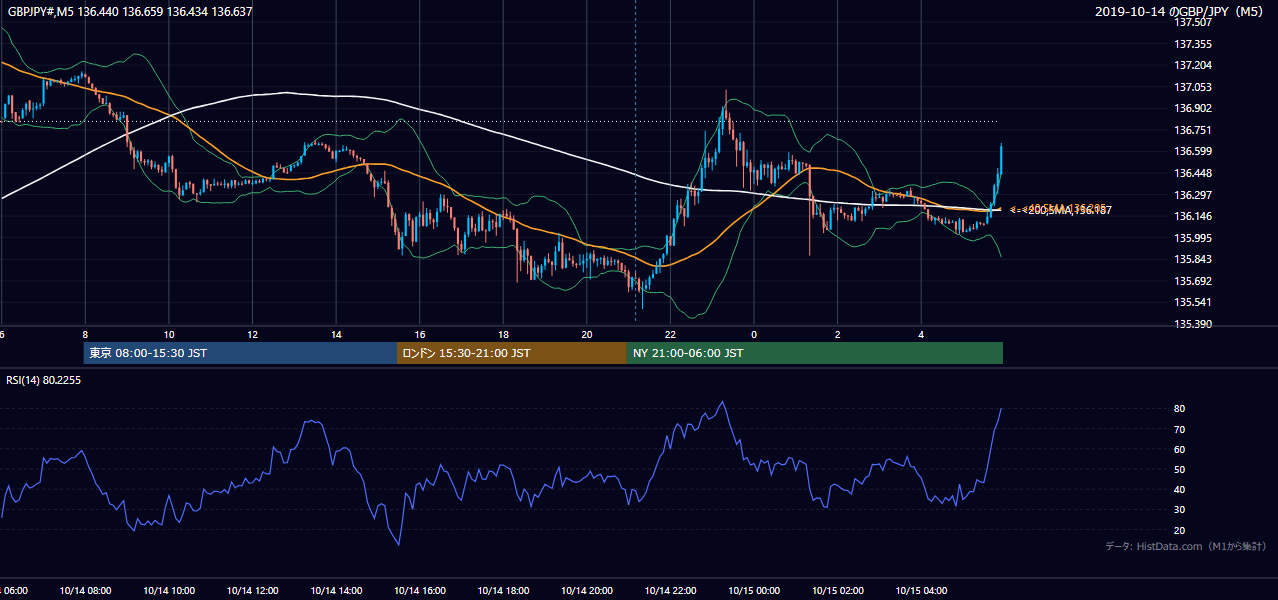Viewport: 1278px width, 600px height.
Task: Click the 10/14 18:00 date label
Action: tap(503, 591)
